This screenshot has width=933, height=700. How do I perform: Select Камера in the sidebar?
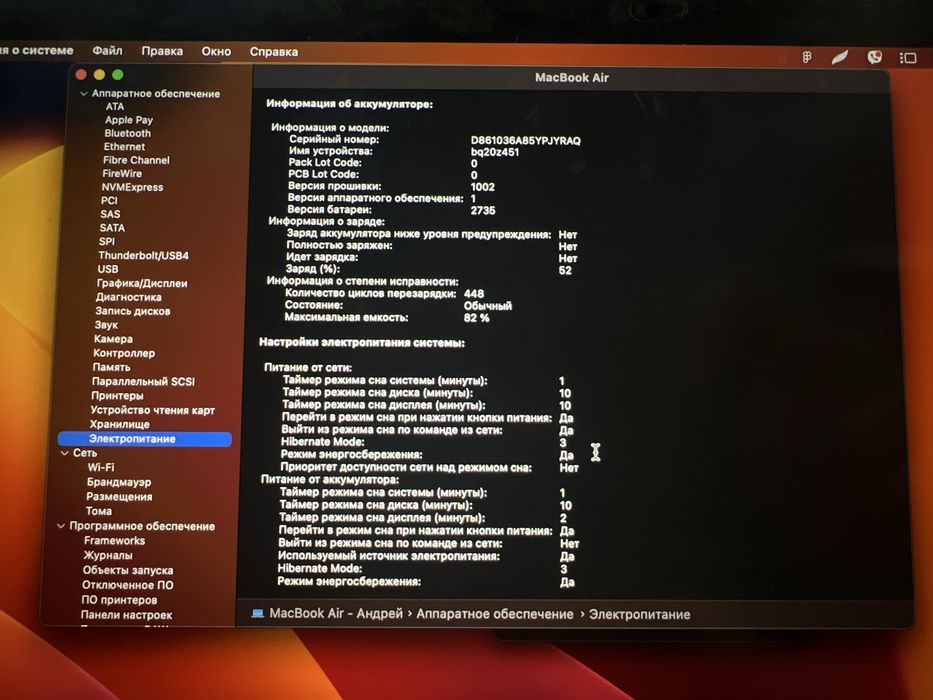pos(113,339)
